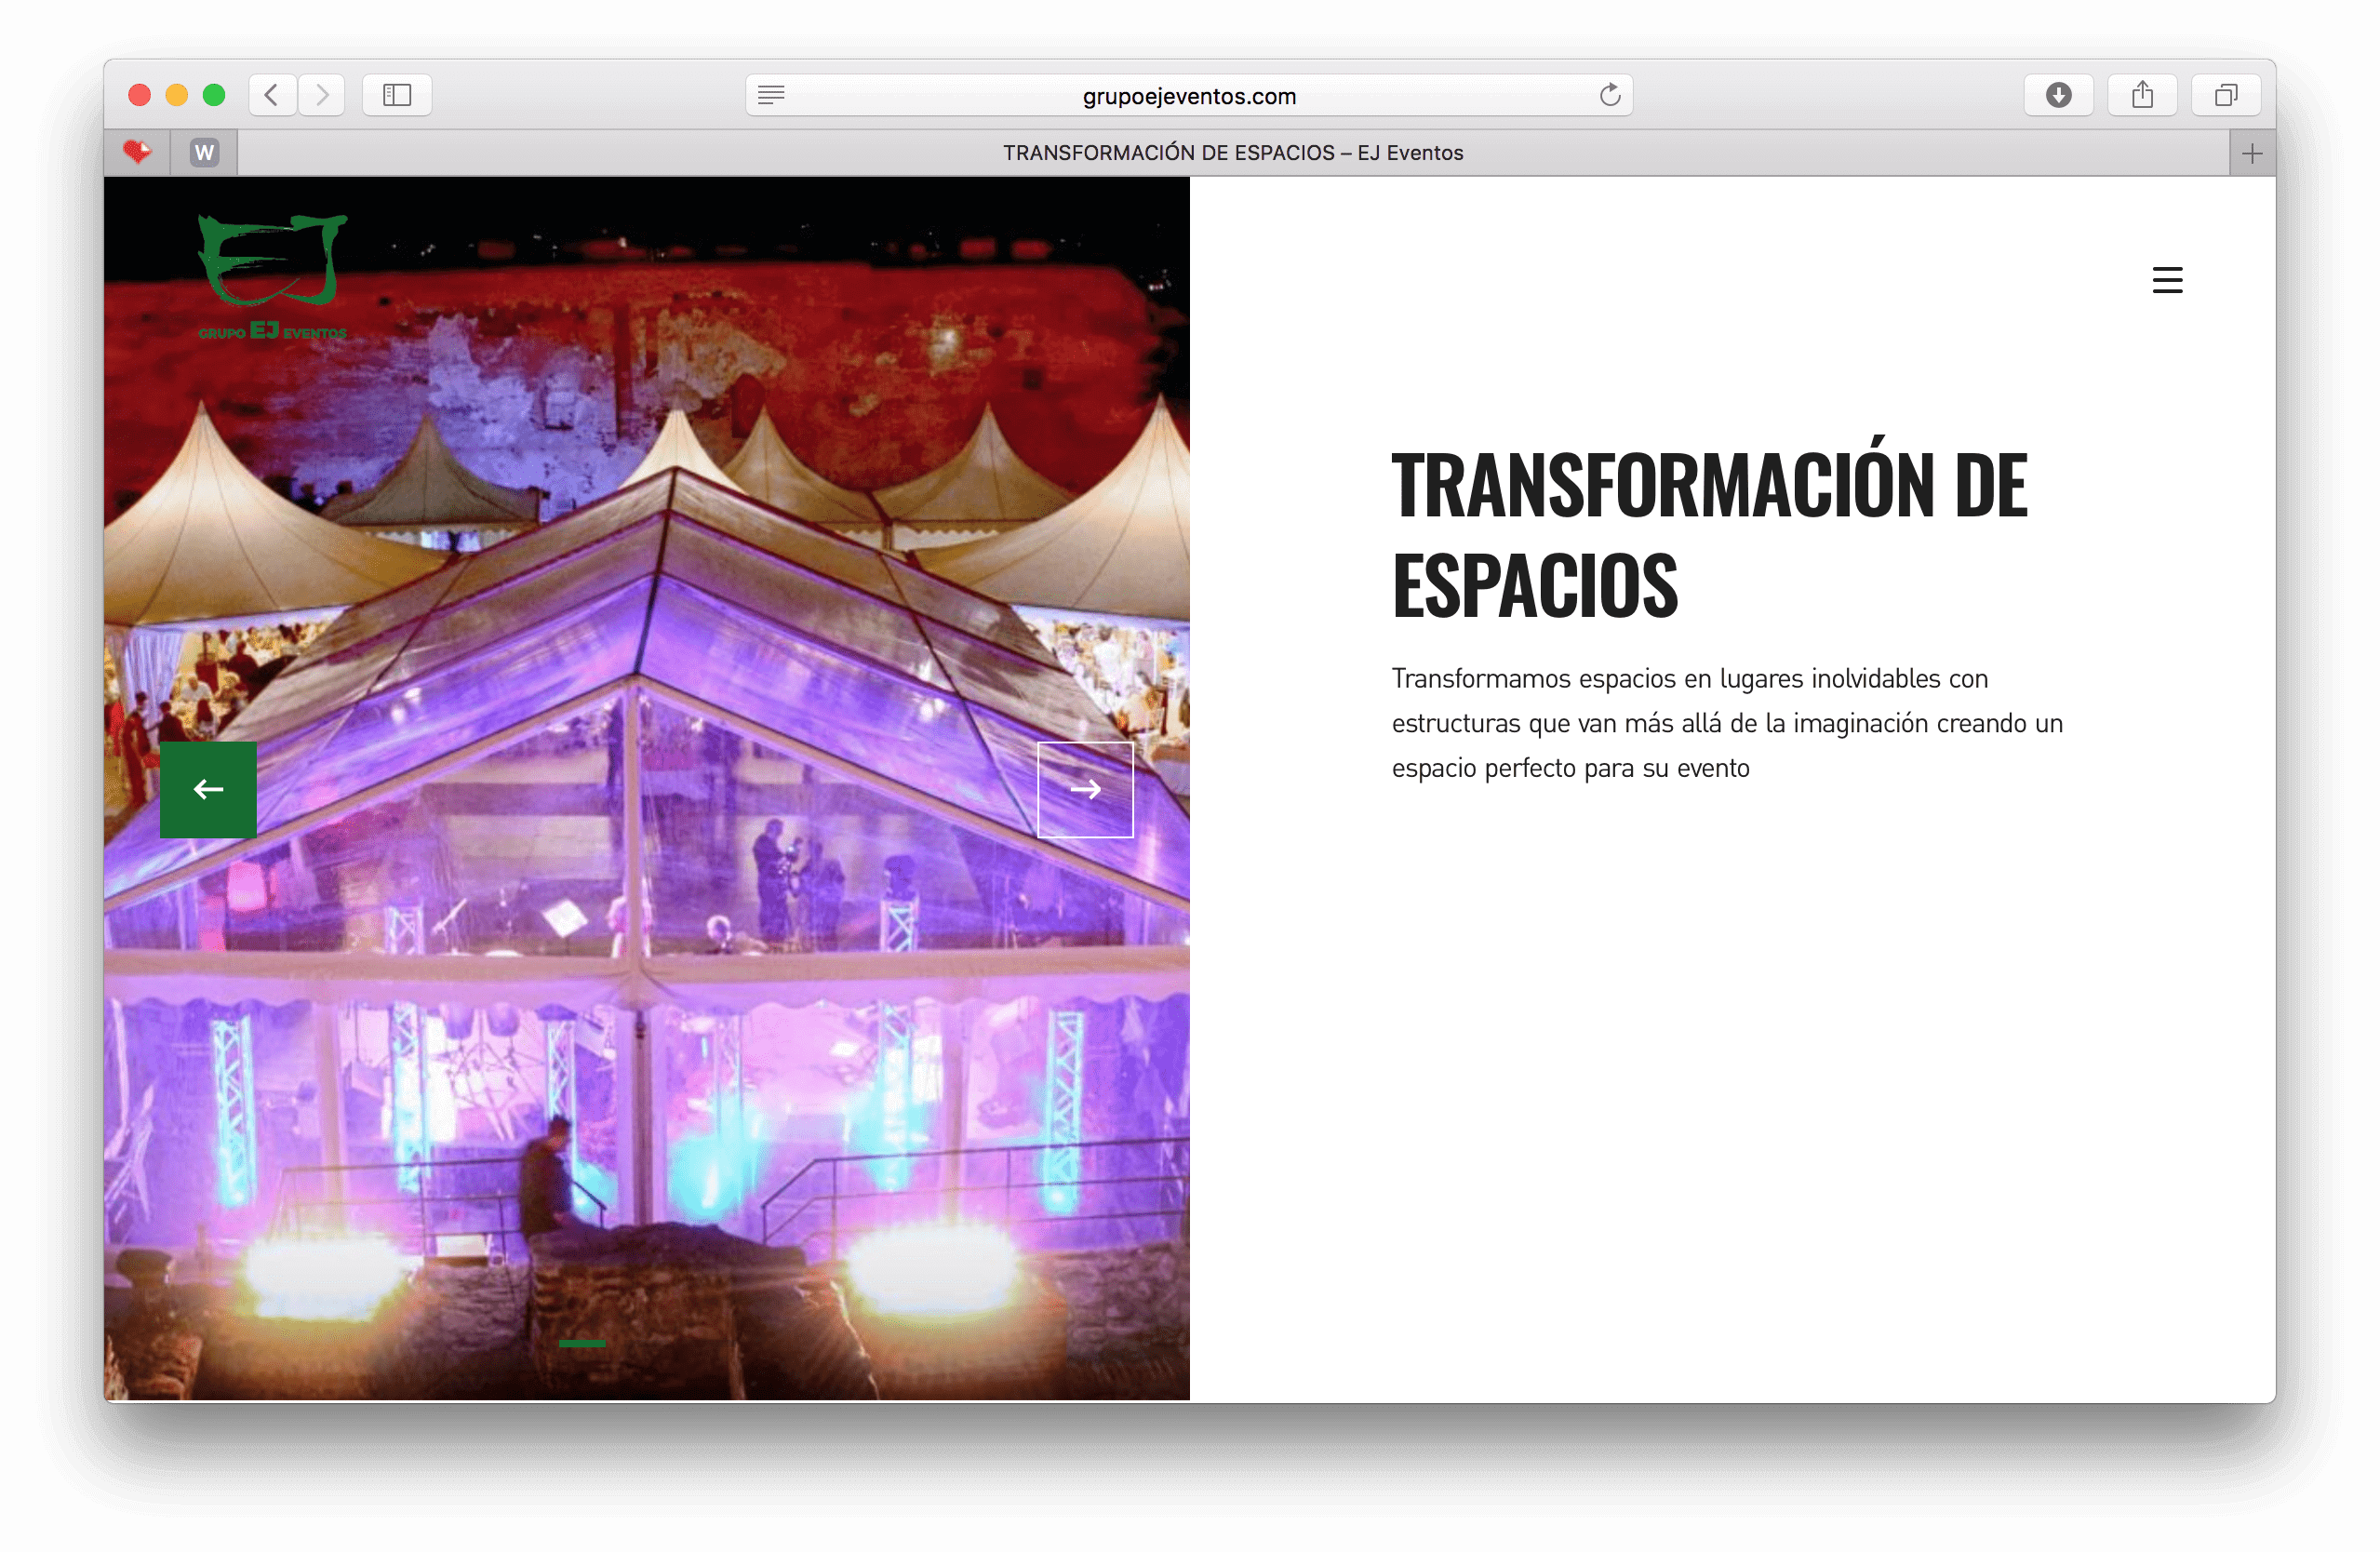2380x1552 pixels.
Task: Show the previous slide with the green arrow
Action: click(x=208, y=789)
